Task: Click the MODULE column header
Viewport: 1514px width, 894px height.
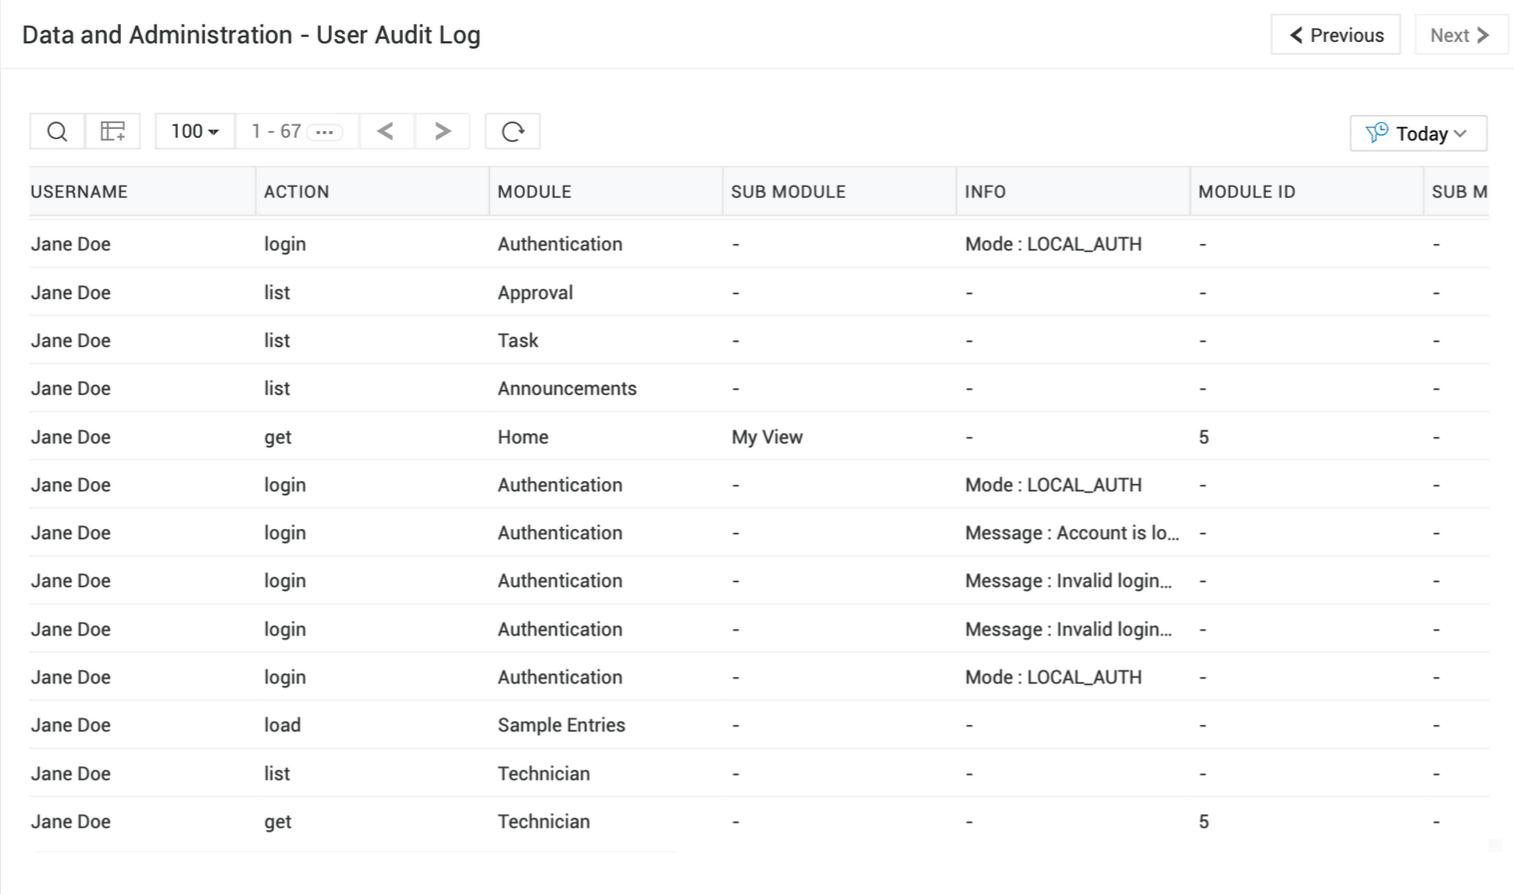Action: pyautogui.click(x=534, y=192)
